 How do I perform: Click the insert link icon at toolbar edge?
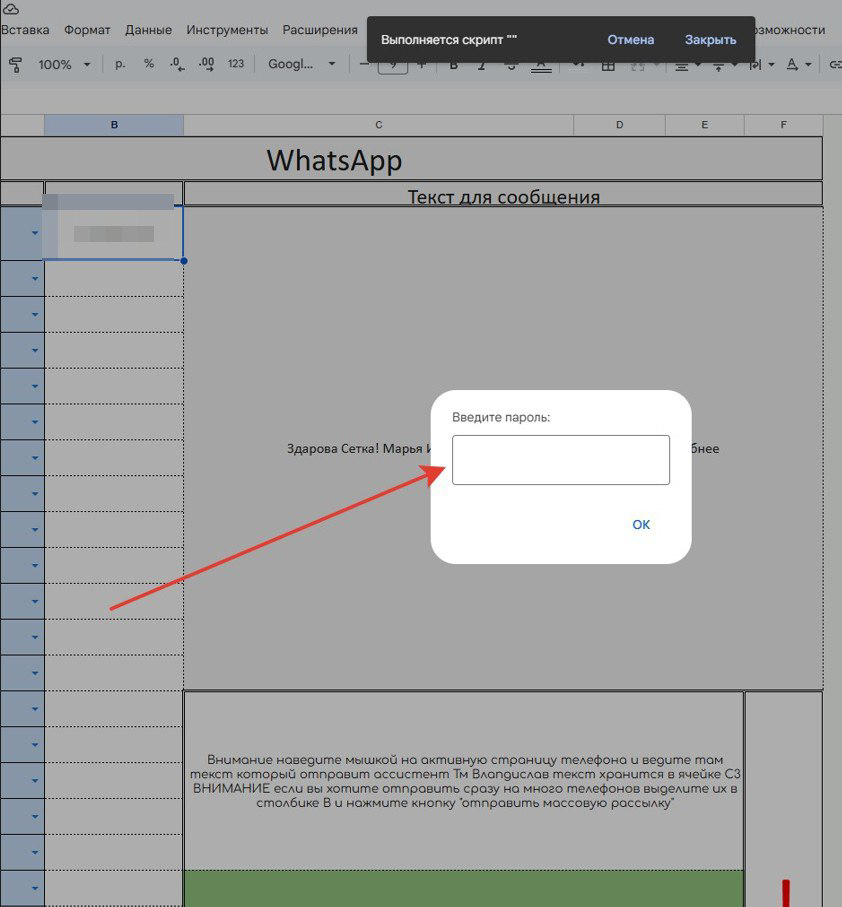click(x=835, y=64)
